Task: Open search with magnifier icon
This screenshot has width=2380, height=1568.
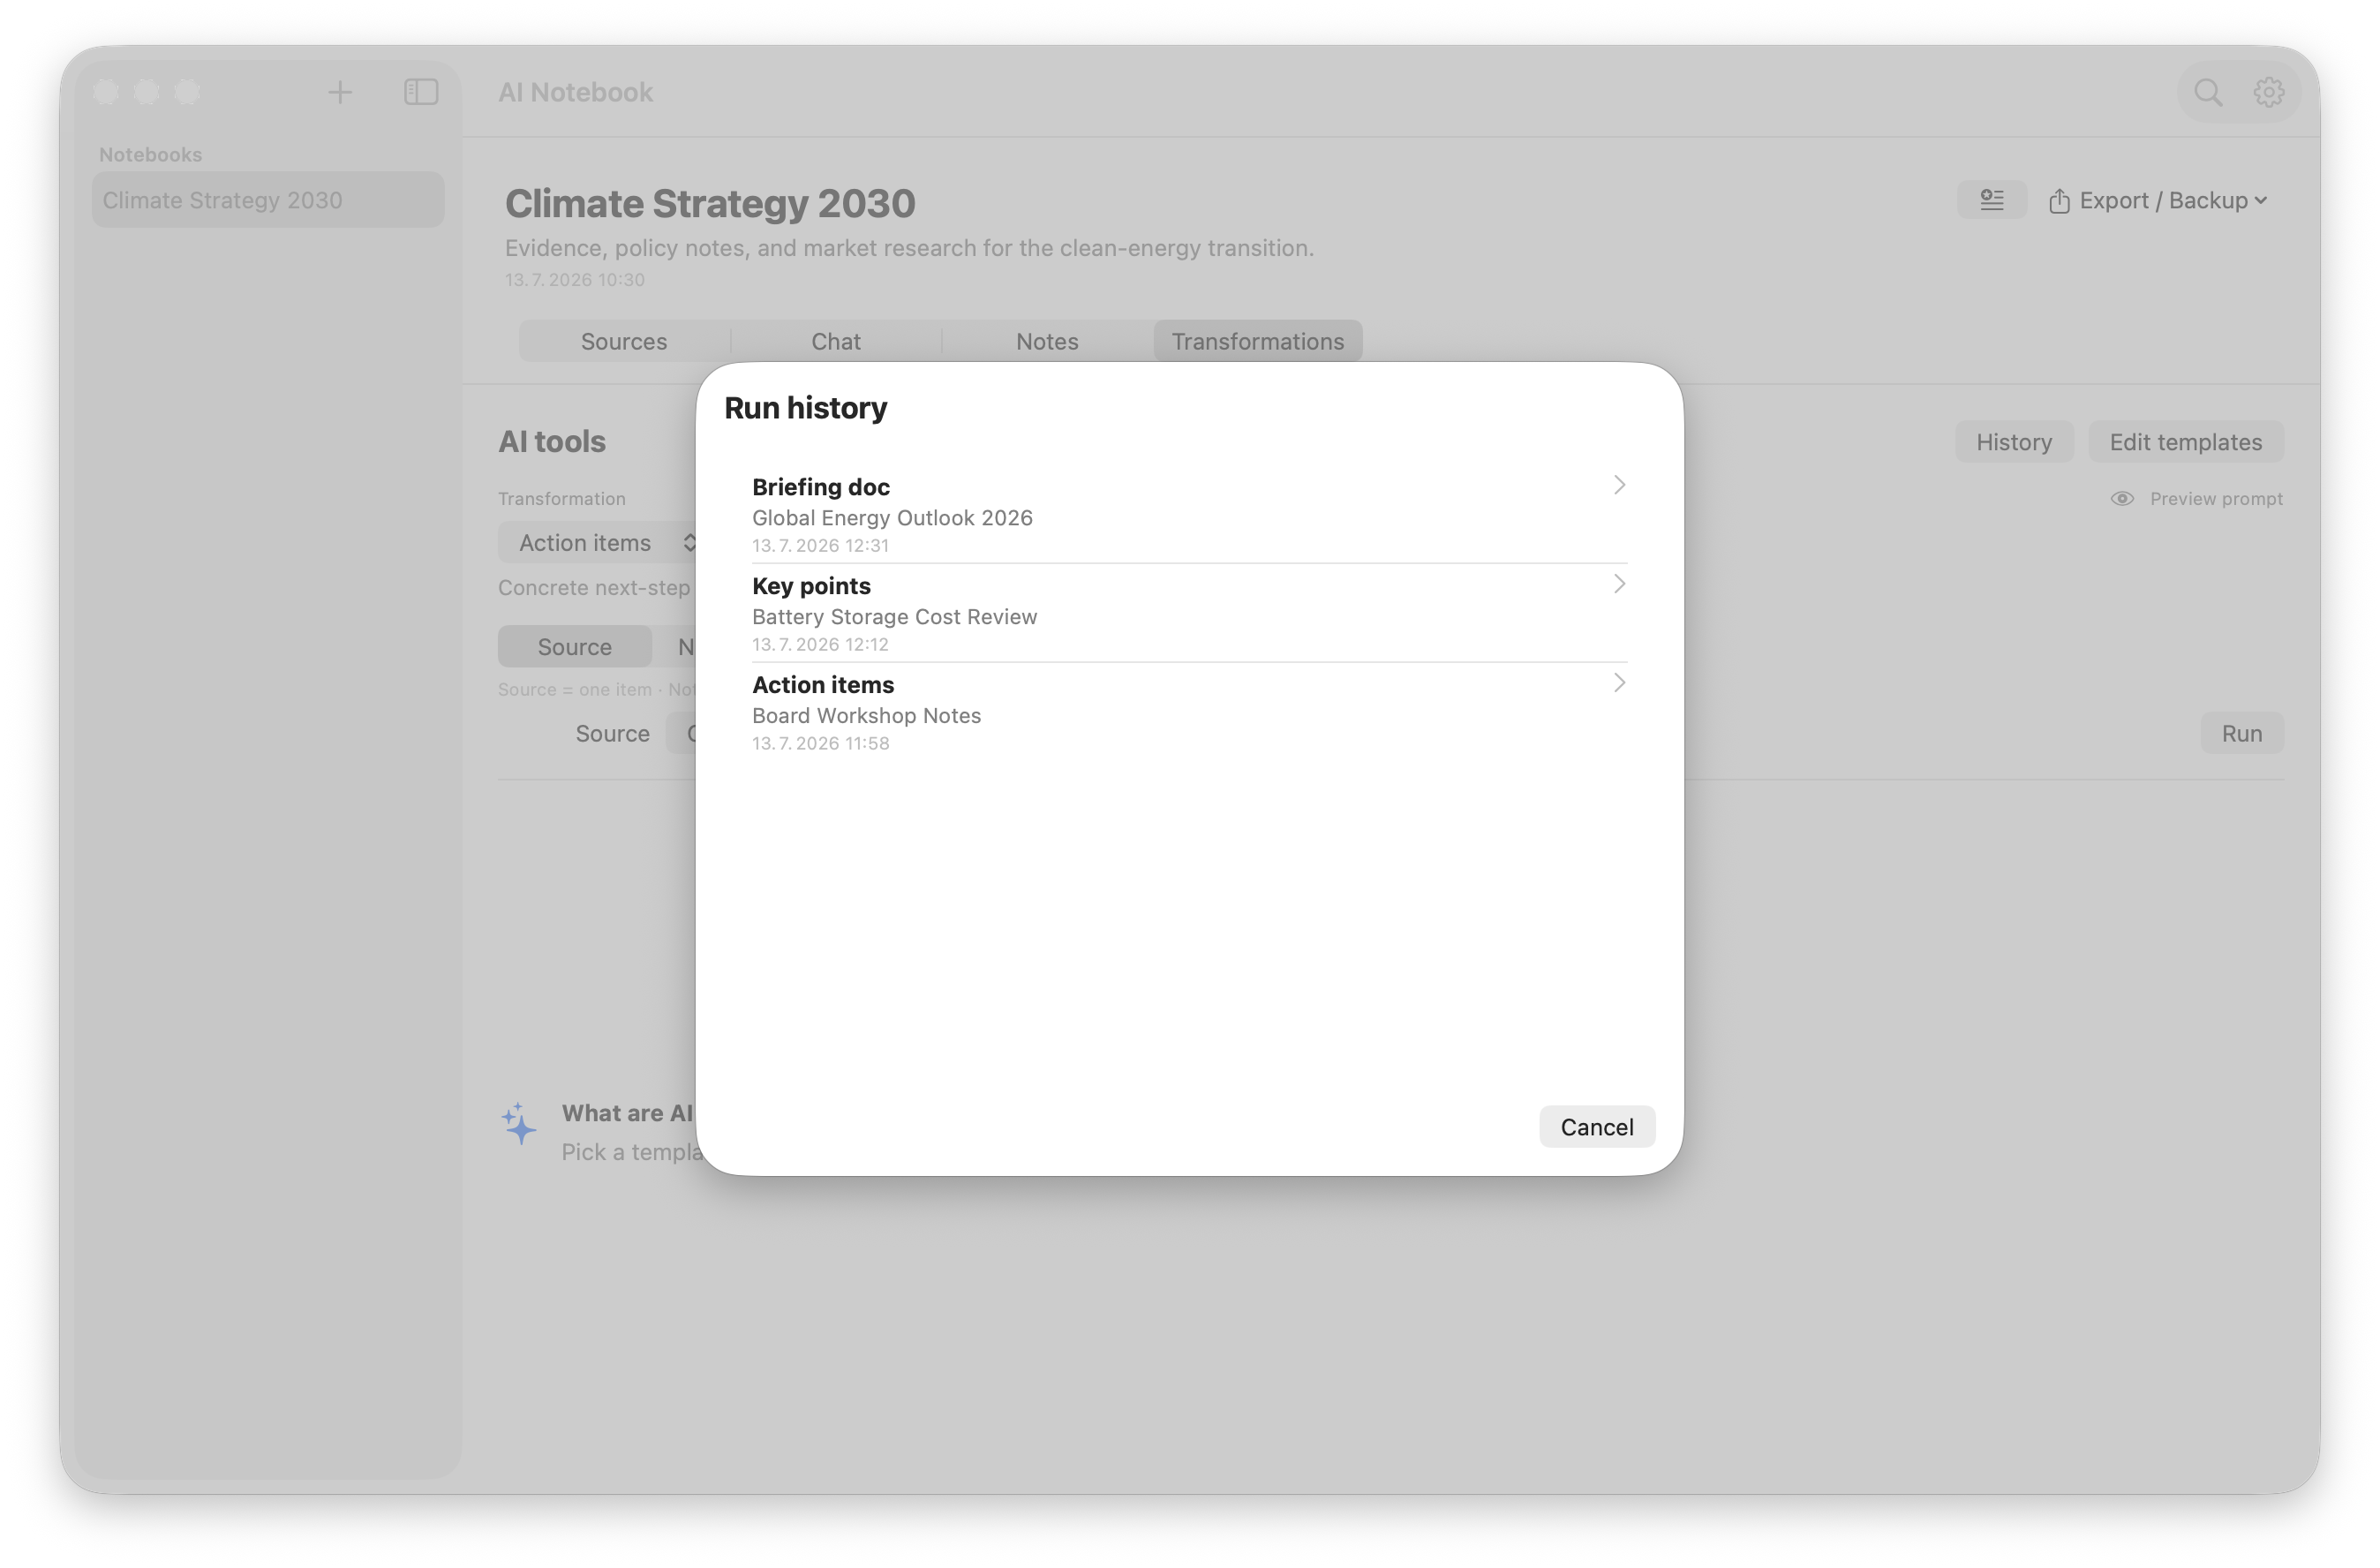Action: pyautogui.click(x=2208, y=92)
